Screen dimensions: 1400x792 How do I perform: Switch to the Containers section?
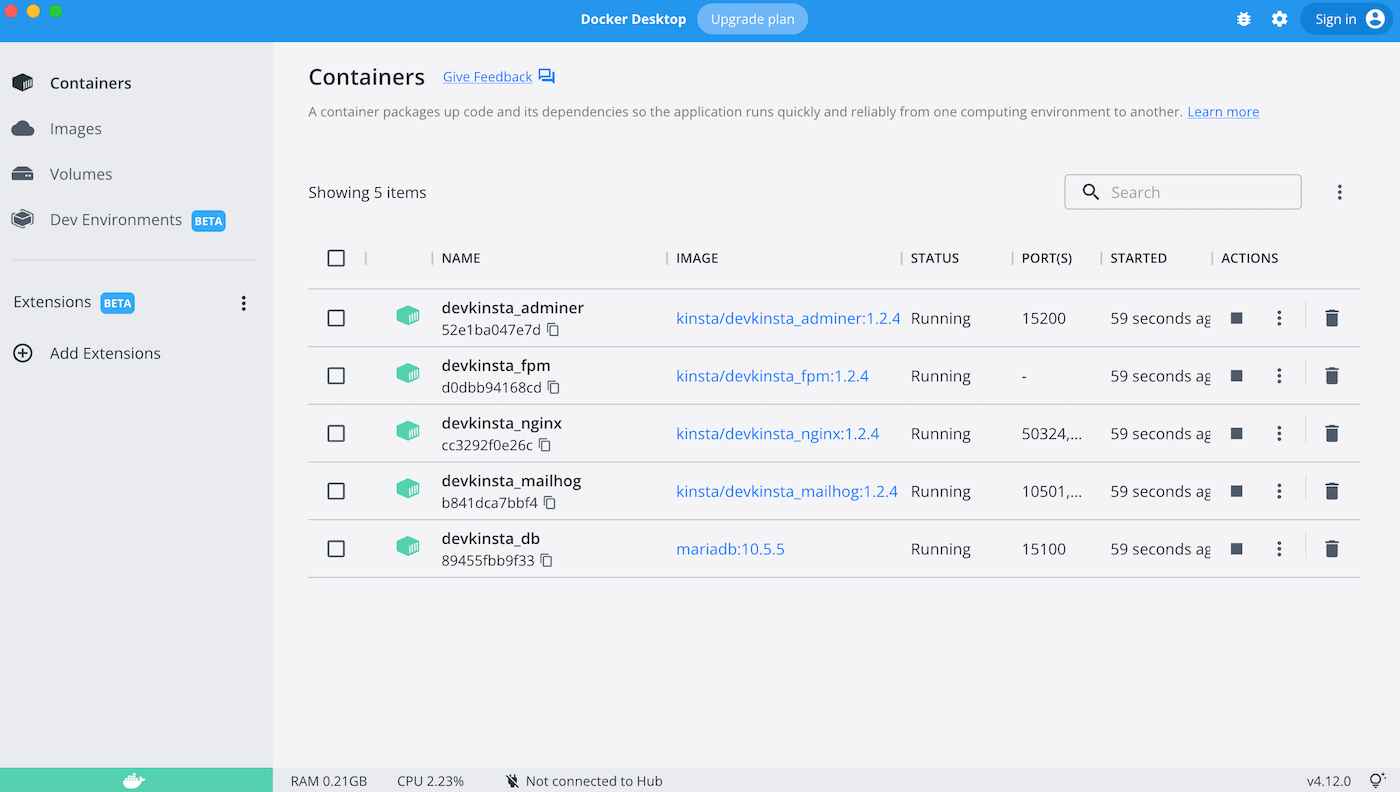[x=90, y=83]
